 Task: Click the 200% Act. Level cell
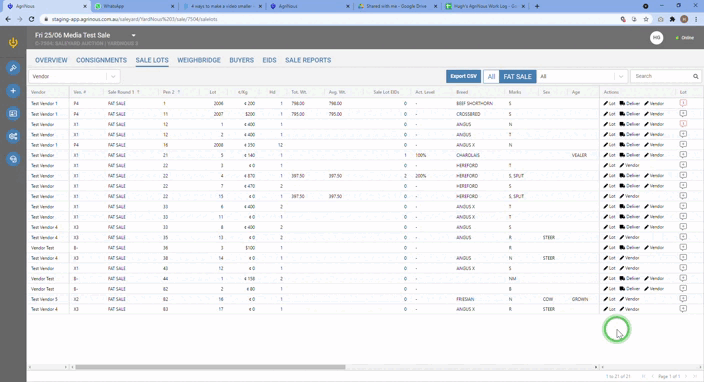pos(421,176)
